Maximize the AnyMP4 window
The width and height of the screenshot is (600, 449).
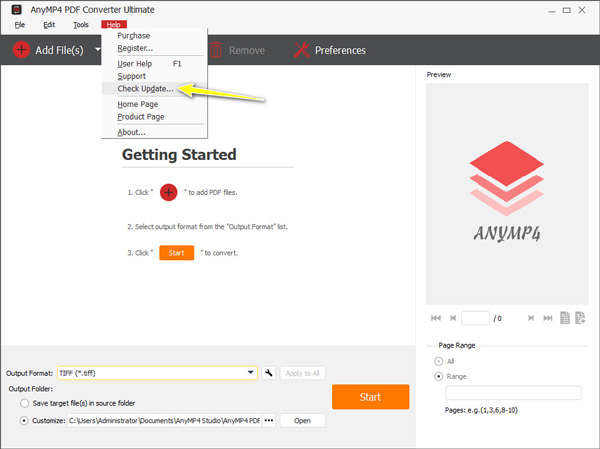coord(567,10)
